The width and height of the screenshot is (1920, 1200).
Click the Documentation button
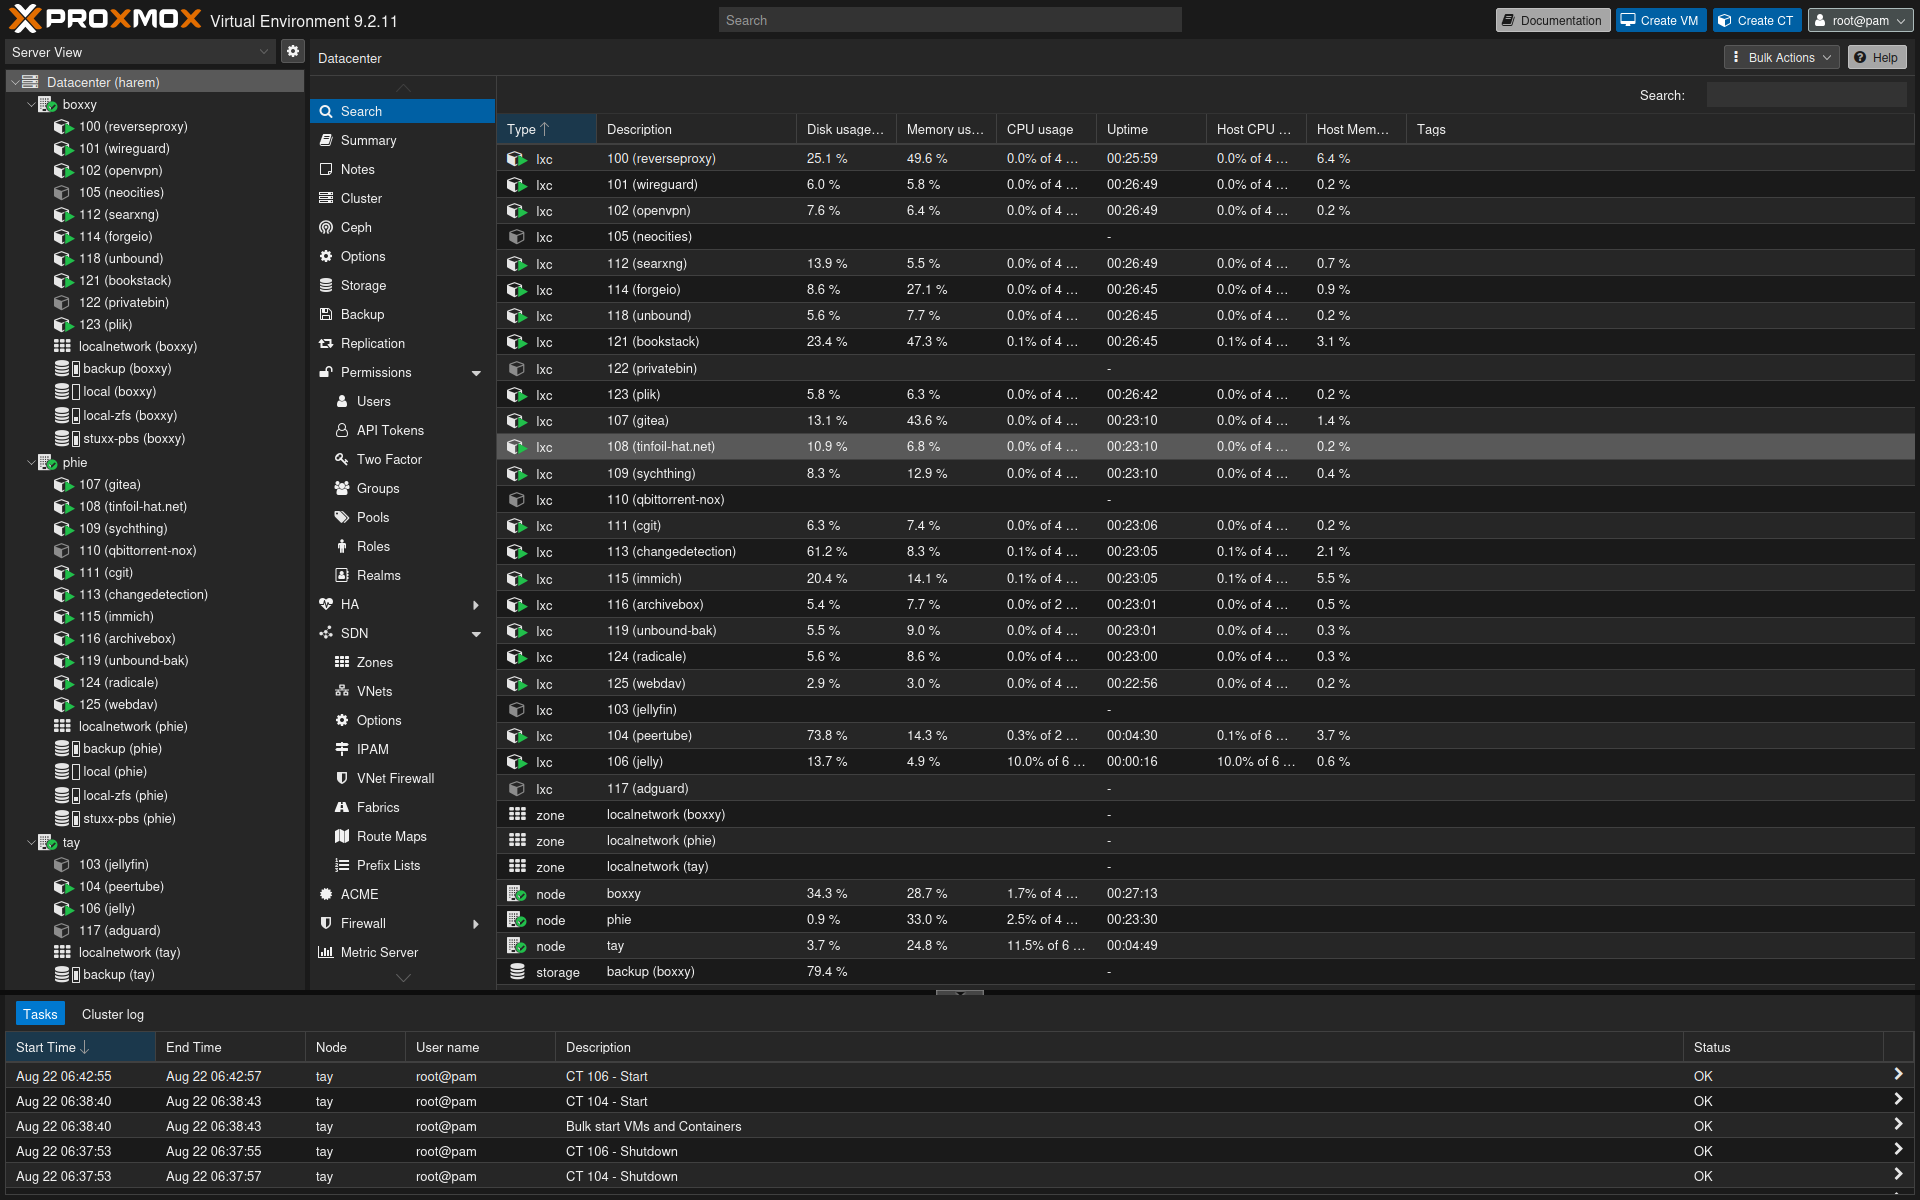[x=1551, y=20]
